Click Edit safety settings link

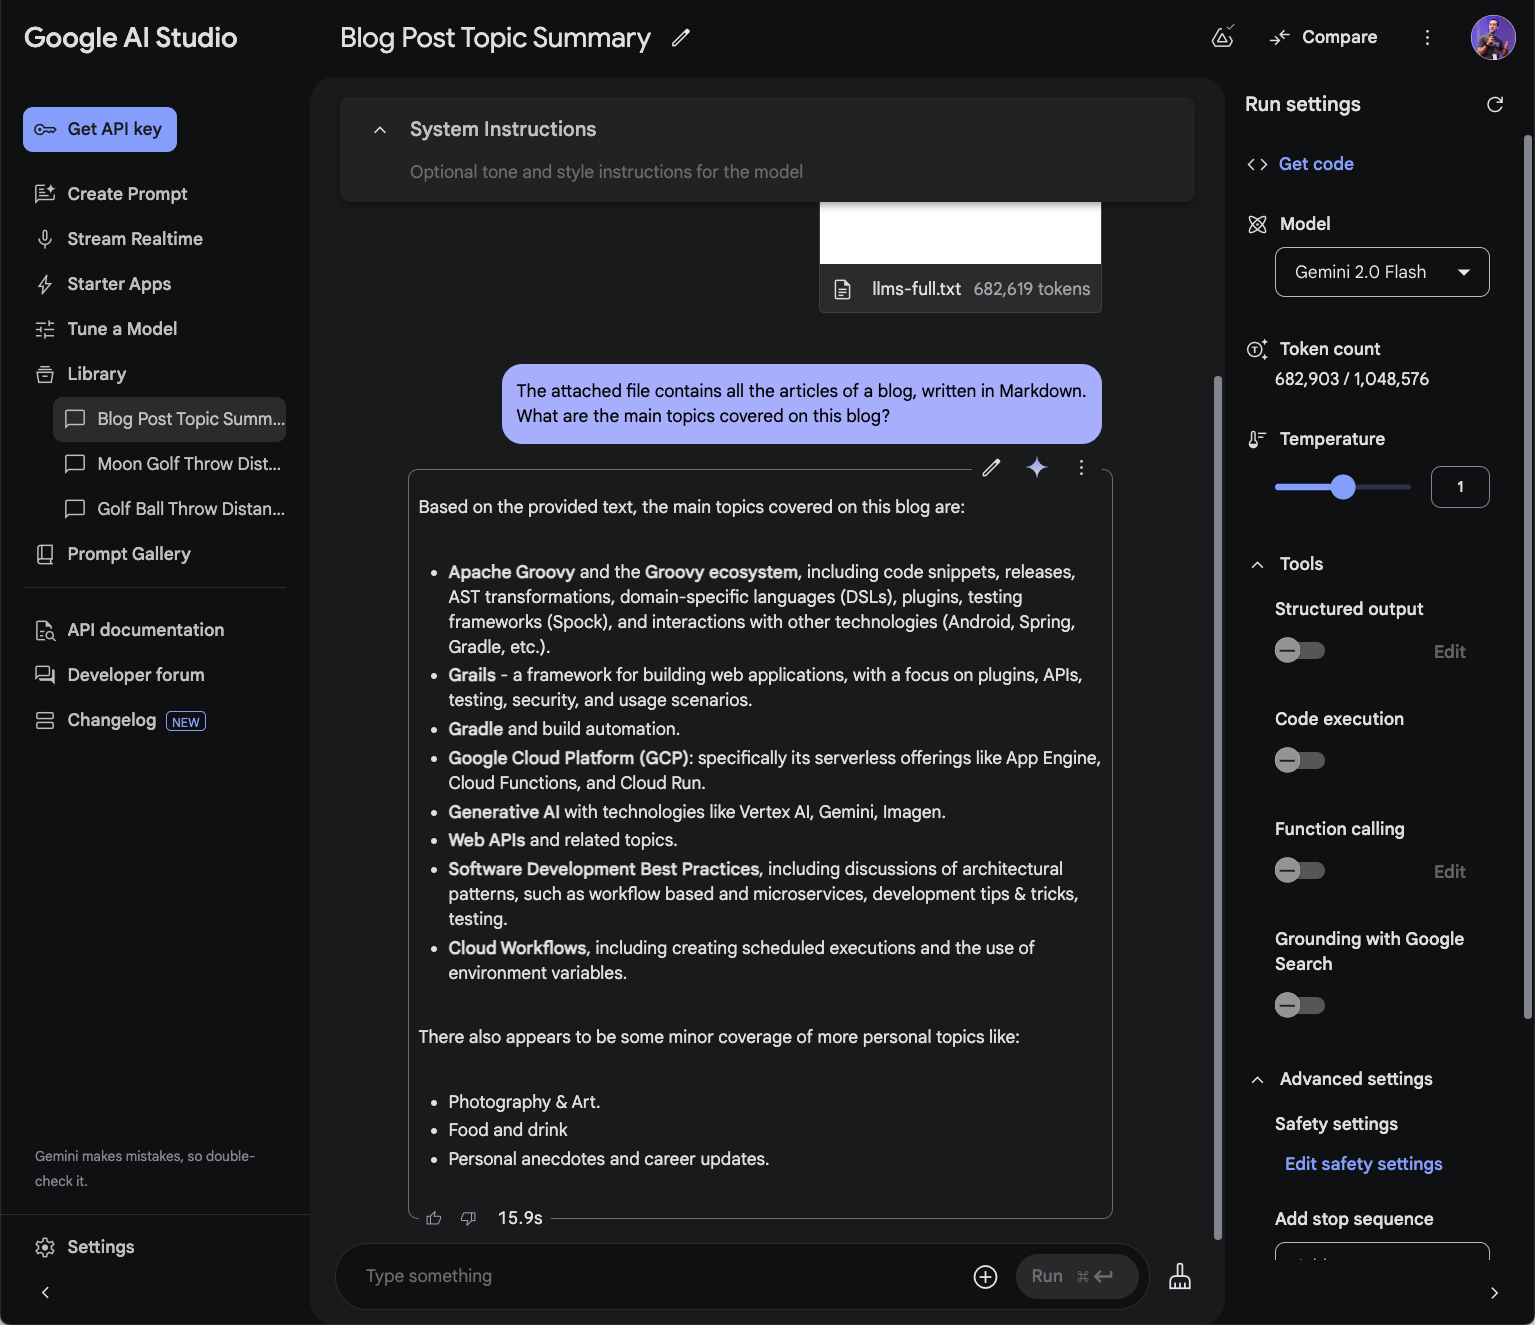pyautogui.click(x=1363, y=1164)
